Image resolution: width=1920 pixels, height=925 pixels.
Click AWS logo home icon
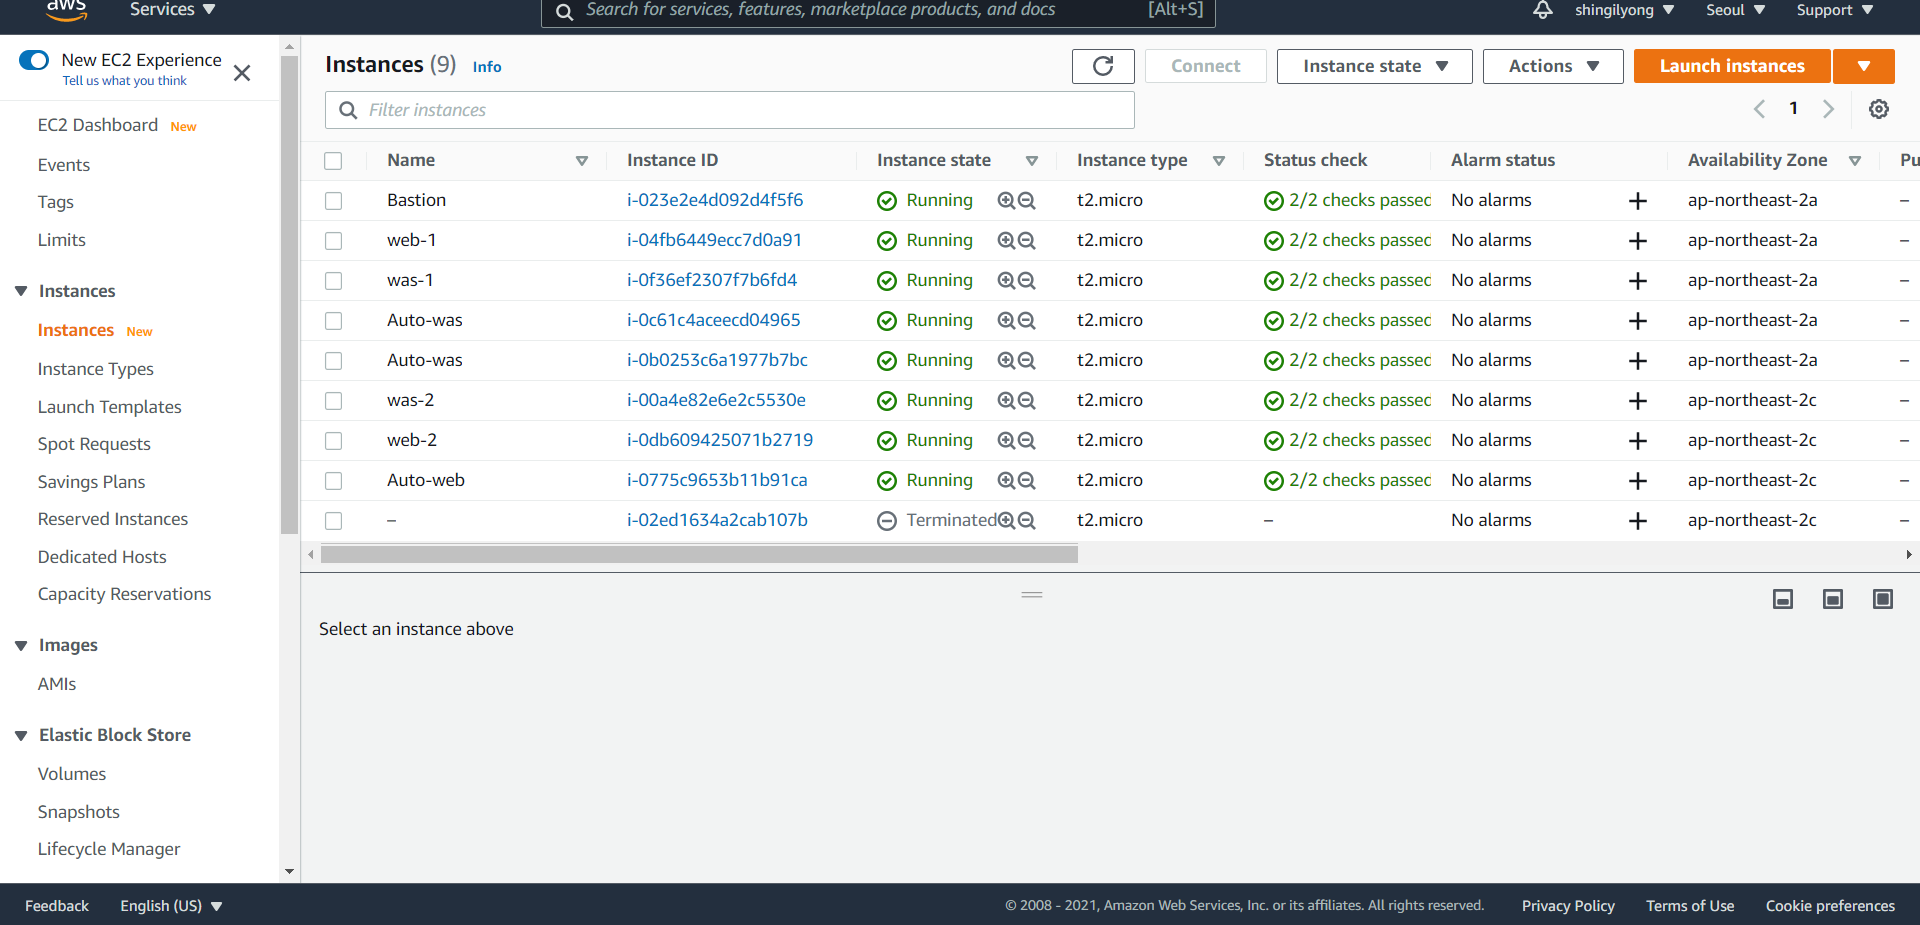(66, 9)
